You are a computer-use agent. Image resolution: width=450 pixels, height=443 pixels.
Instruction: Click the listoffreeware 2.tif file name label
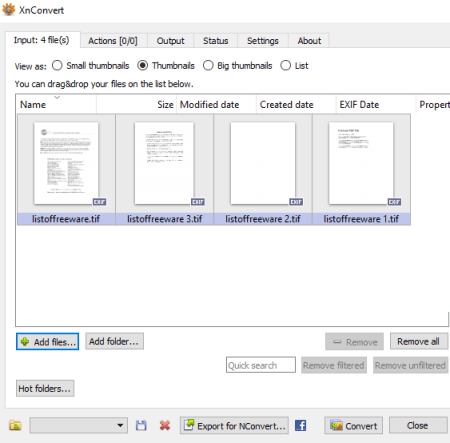coord(263,219)
